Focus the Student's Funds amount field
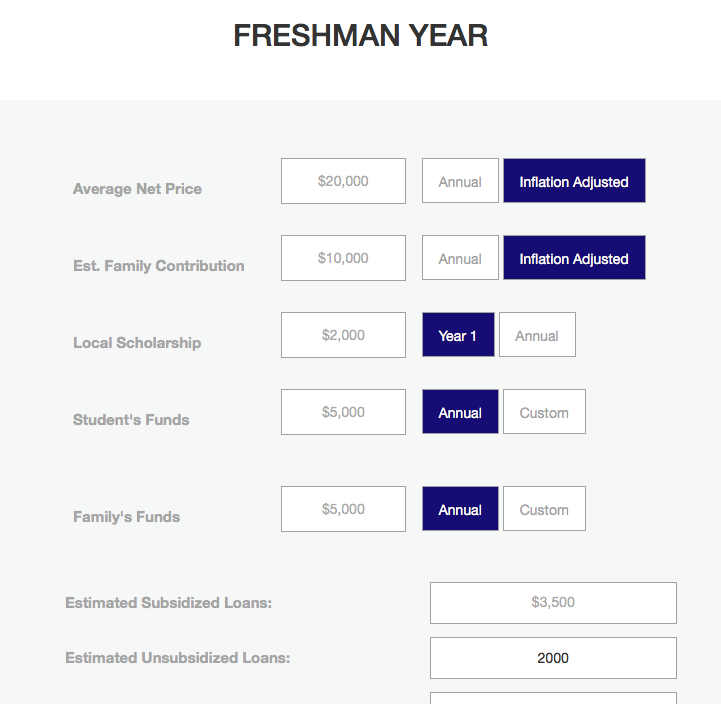This screenshot has height=704, width=721. pyautogui.click(x=343, y=412)
